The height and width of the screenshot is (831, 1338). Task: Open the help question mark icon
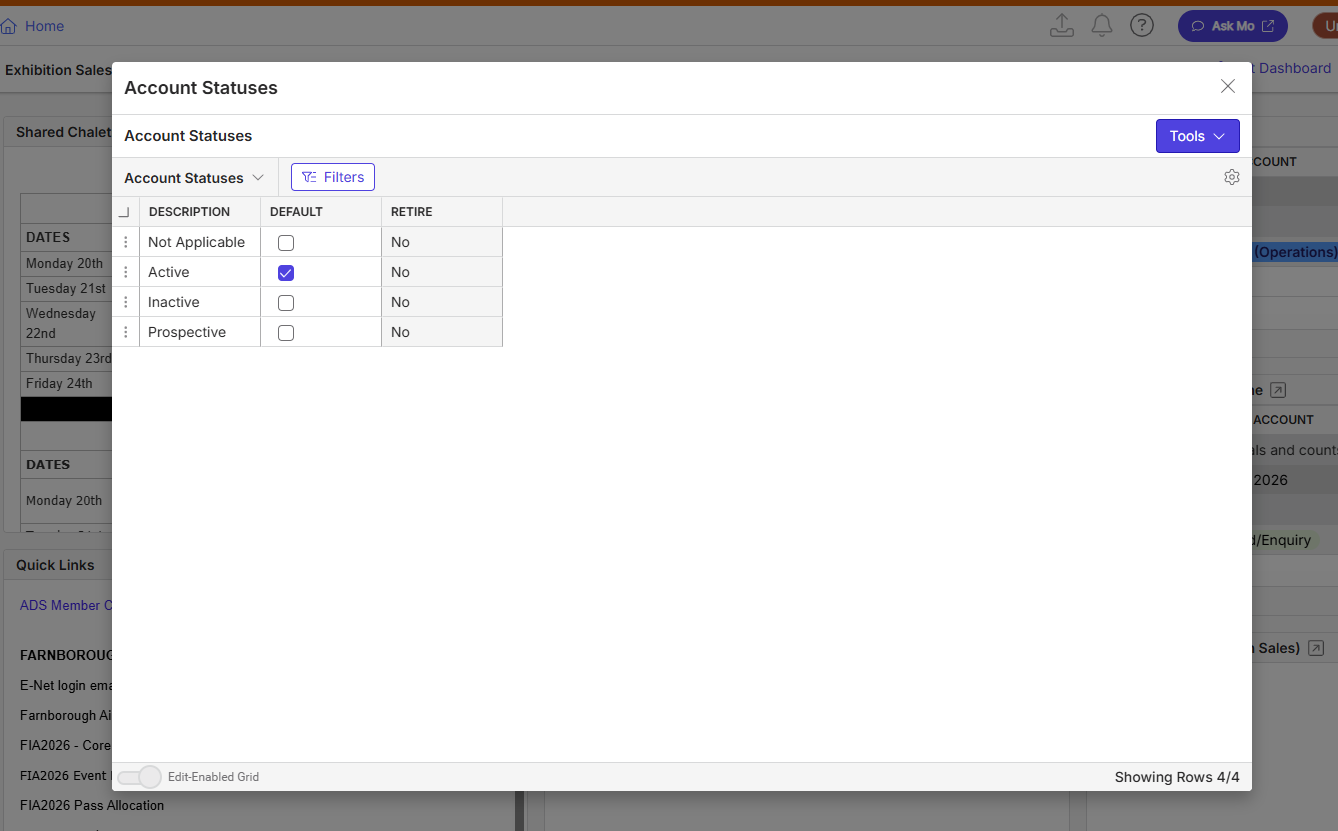[1142, 26]
